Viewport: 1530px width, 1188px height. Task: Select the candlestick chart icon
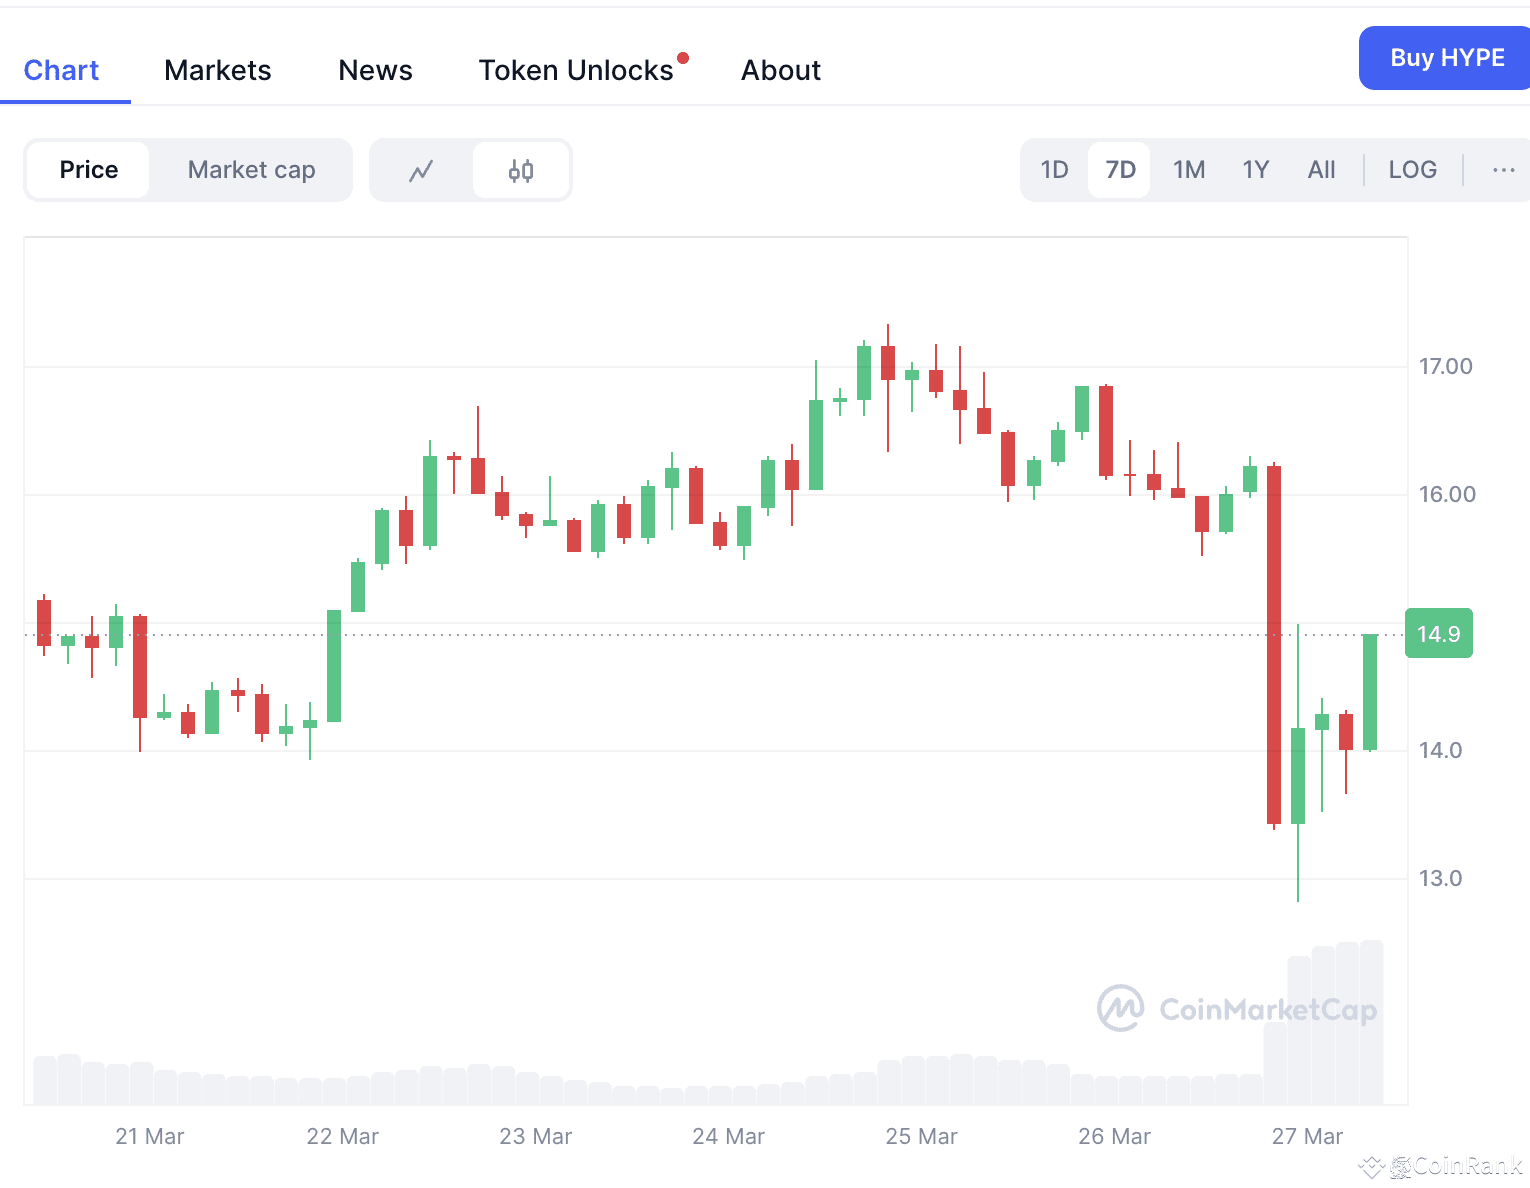pos(520,170)
